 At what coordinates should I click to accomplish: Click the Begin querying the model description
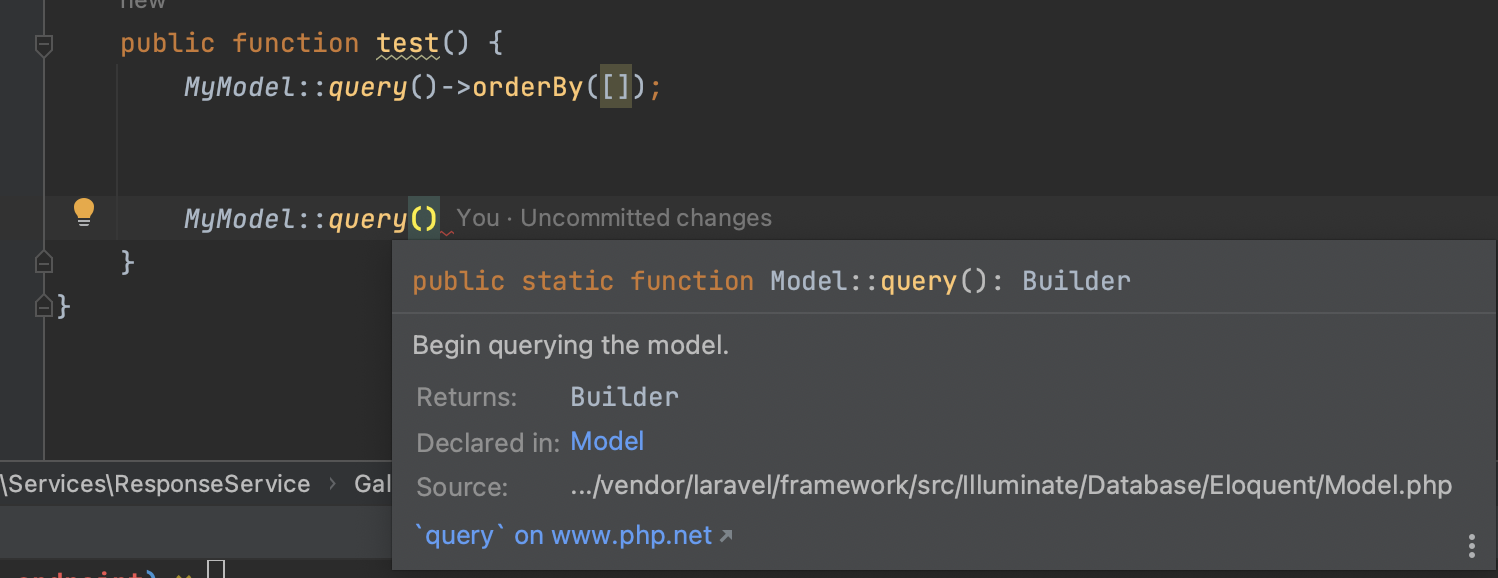tap(571, 344)
